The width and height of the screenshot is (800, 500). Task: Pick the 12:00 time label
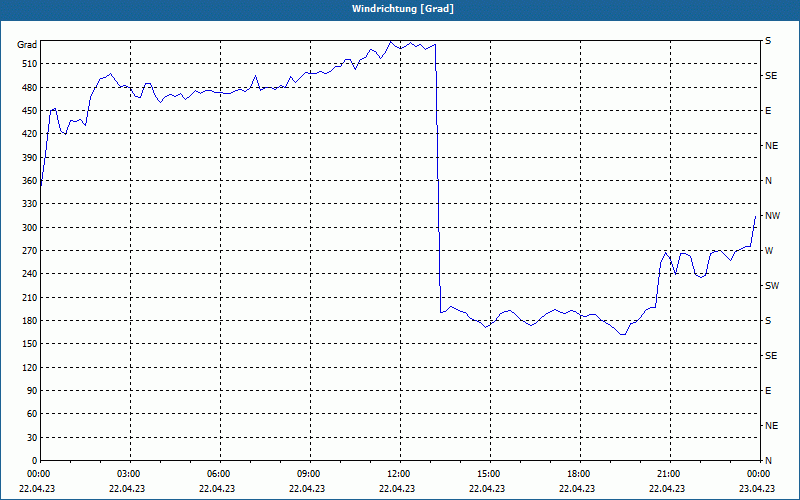398,474
